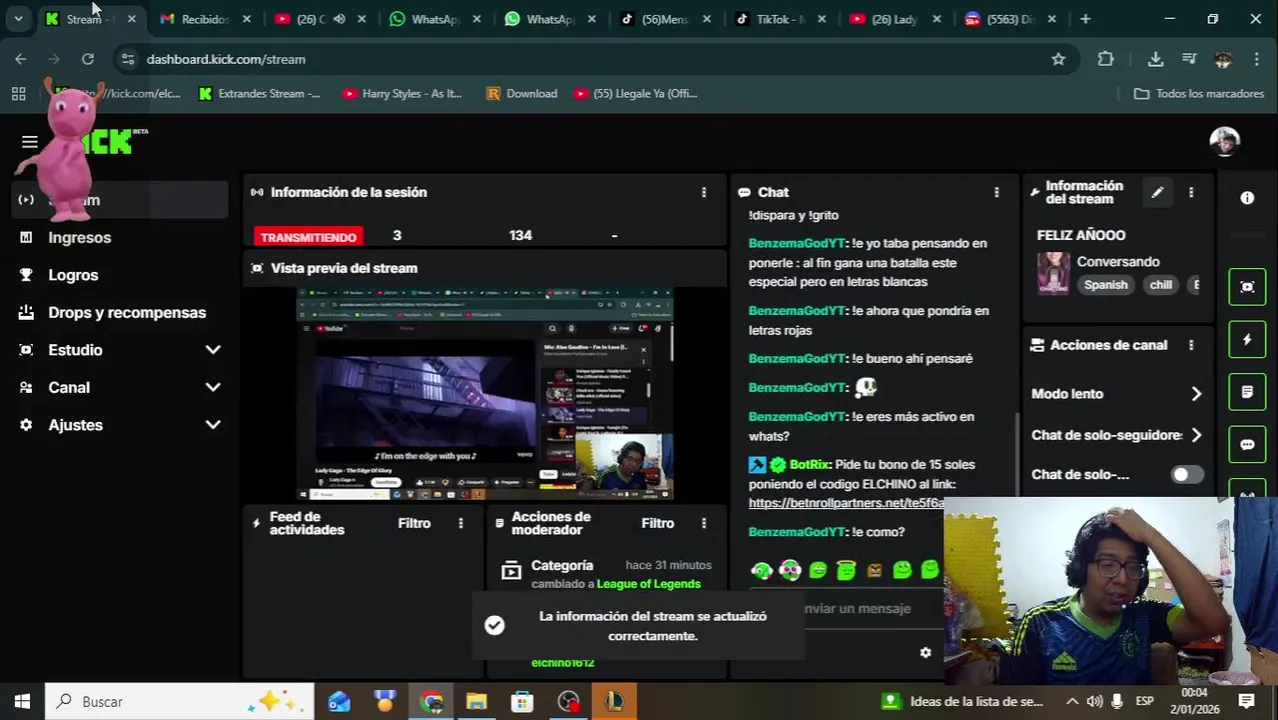Image resolution: width=1278 pixels, height=720 pixels.
Task: Open Acciones de moderador options menu
Action: [703, 523]
